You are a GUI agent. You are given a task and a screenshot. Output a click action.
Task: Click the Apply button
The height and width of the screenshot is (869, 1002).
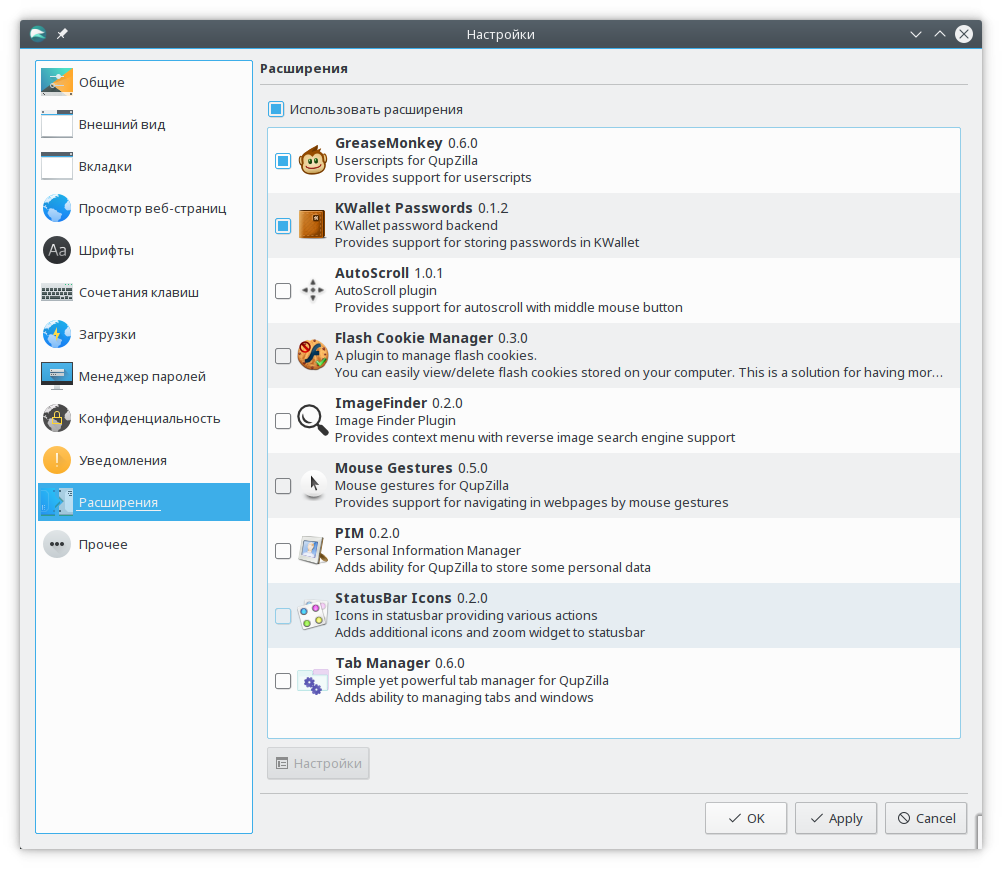point(836,819)
